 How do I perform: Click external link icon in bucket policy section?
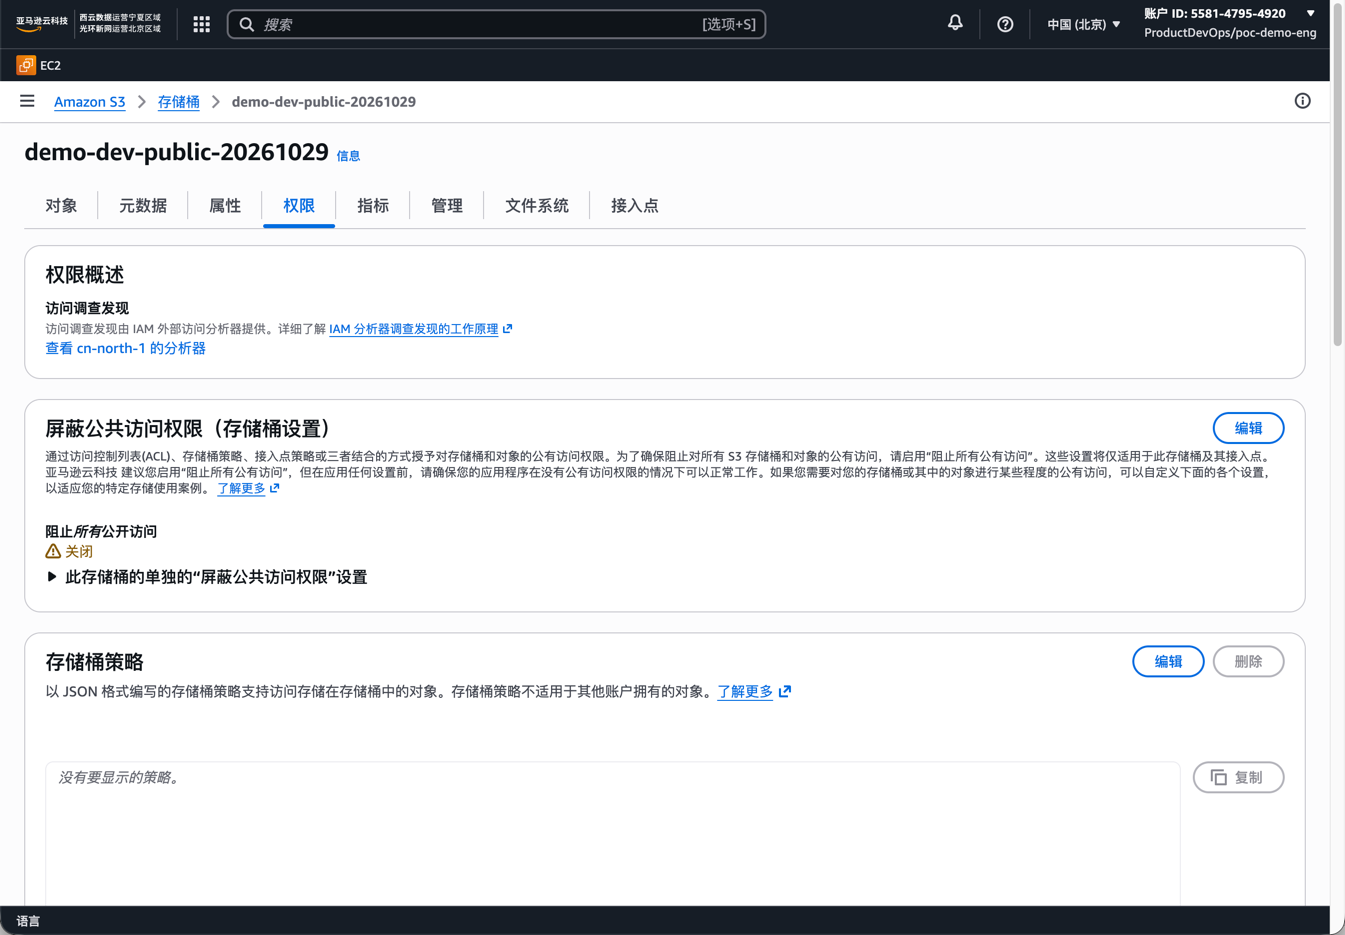coord(785,691)
